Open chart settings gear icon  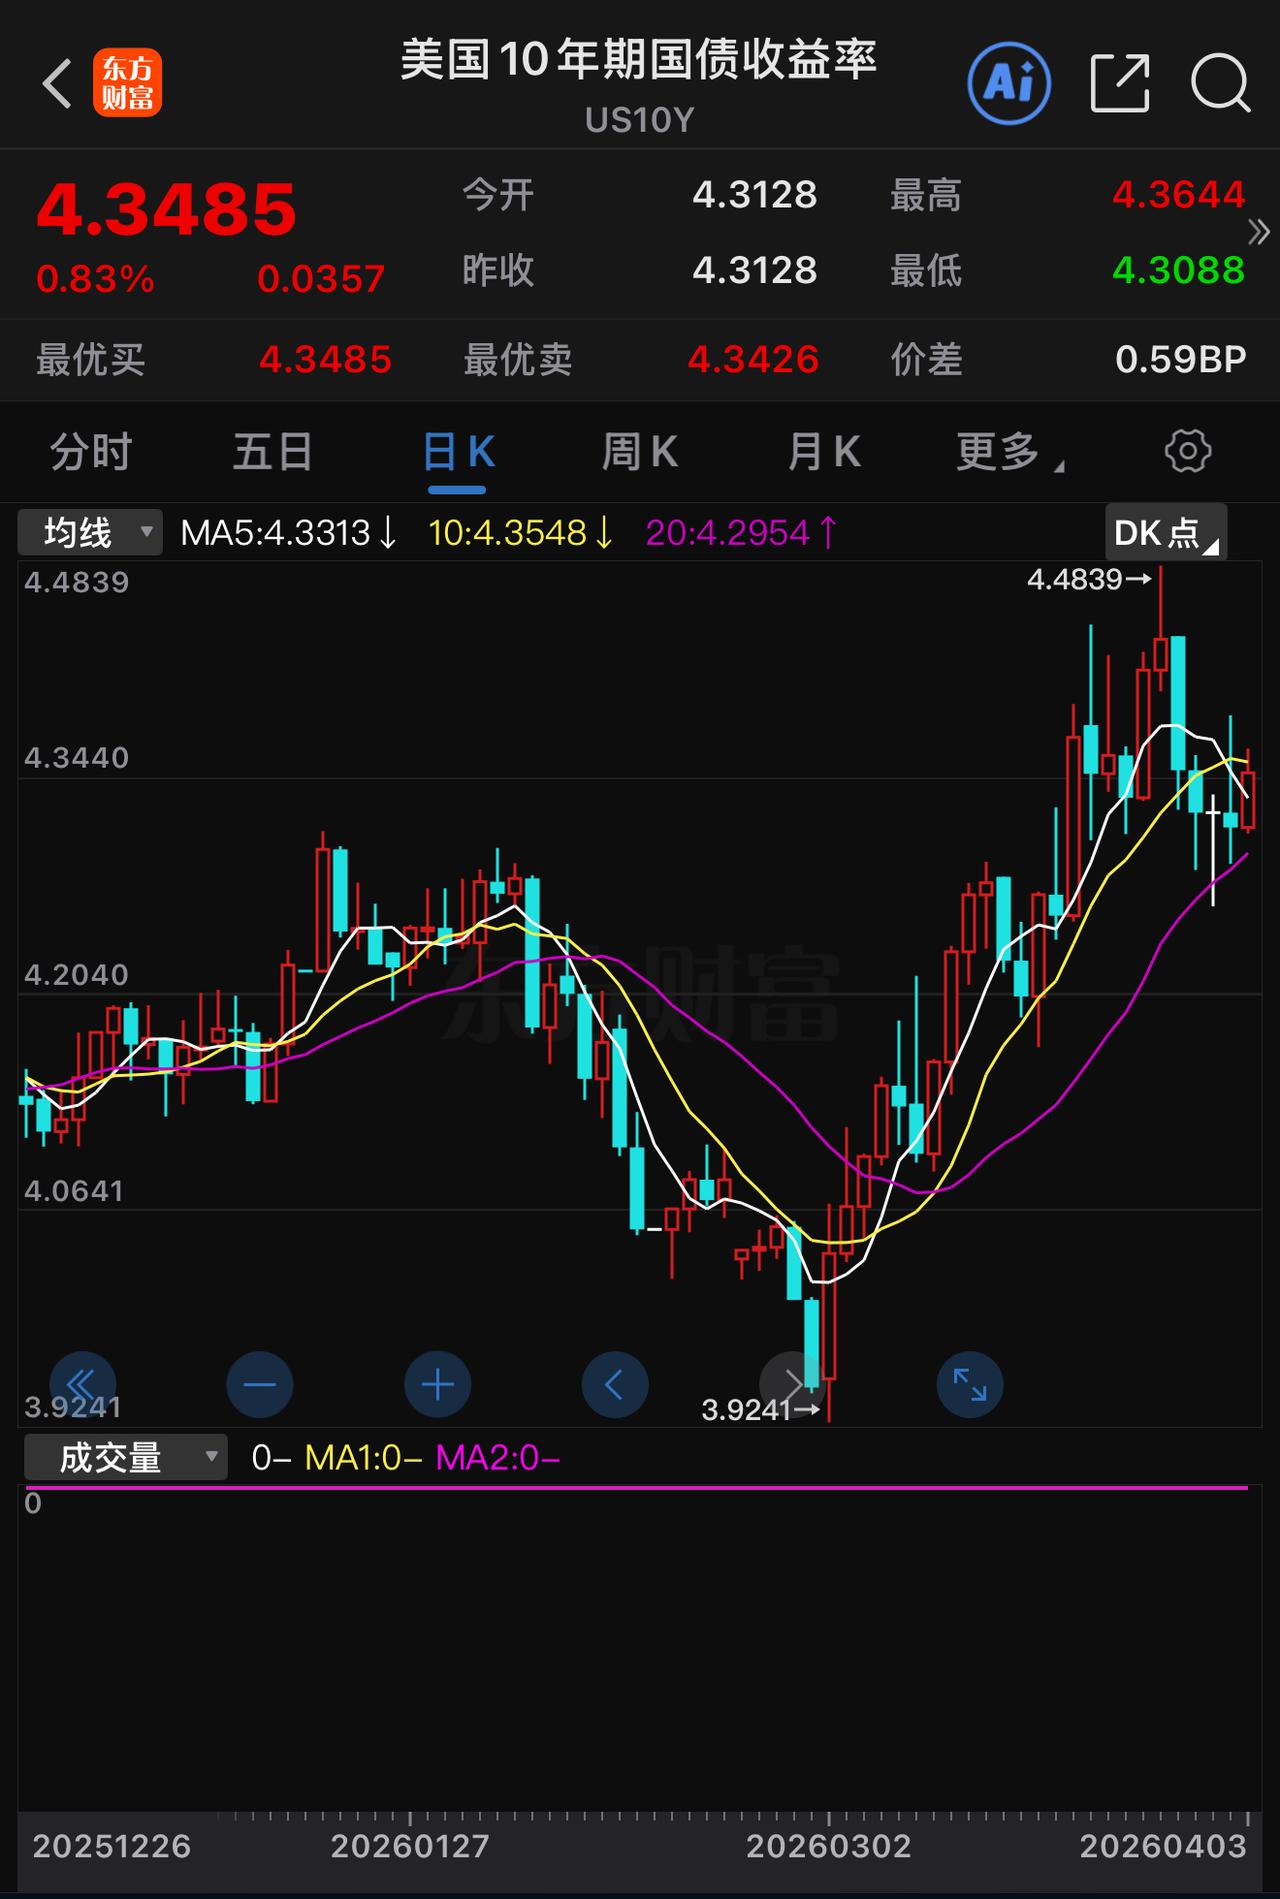coord(1188,451)
